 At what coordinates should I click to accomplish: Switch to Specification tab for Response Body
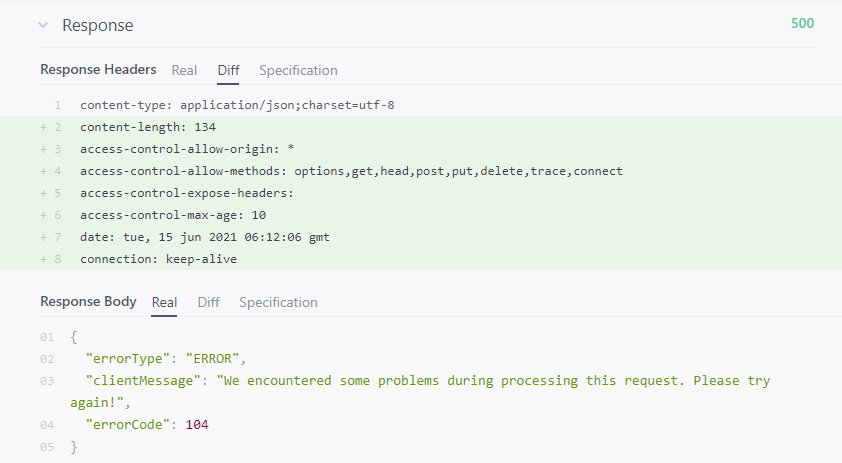(278, 302)
